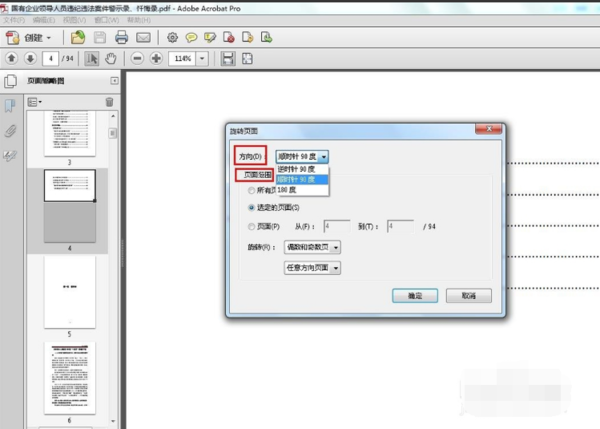Choose counterclockwise 90 degrees option
Screen dimensions: 600x429
point(302,169)
